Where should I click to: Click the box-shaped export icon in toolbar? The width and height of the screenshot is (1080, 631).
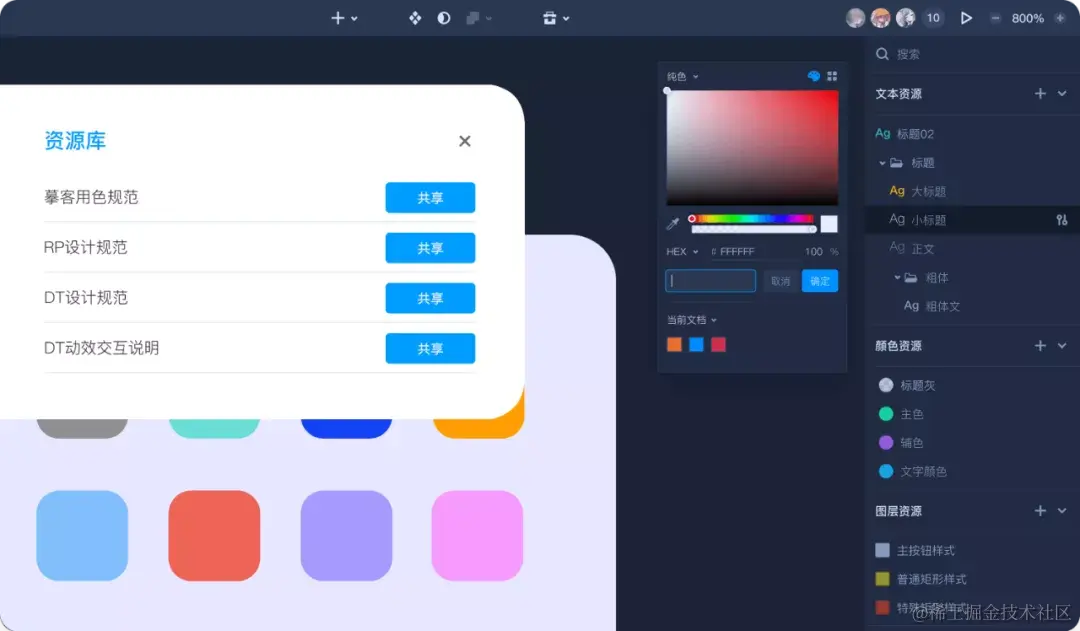point(549,19)
